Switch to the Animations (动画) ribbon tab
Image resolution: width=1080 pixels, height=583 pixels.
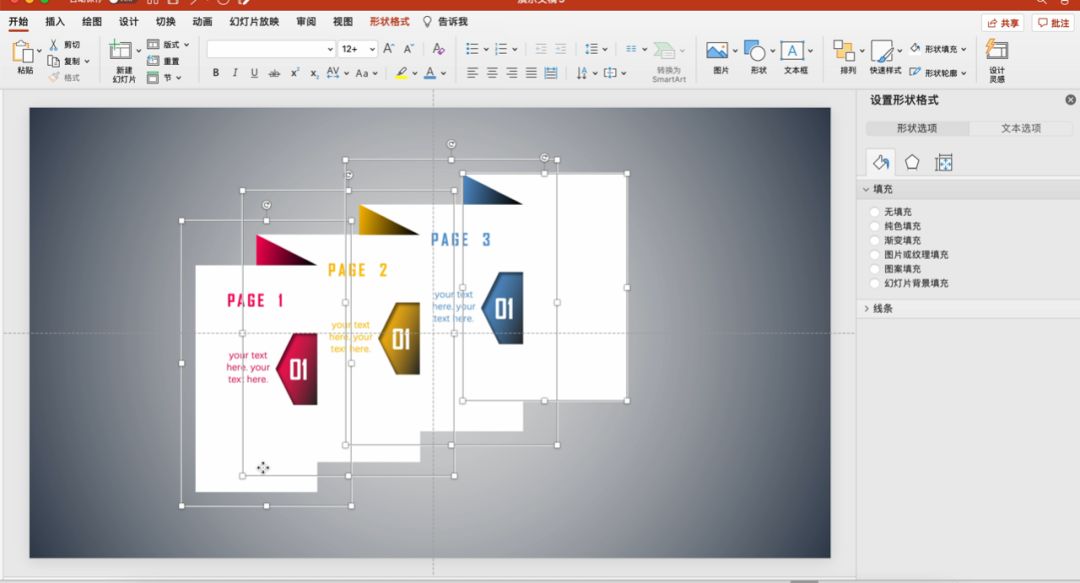pyautogui.click(x=202, y=21)
